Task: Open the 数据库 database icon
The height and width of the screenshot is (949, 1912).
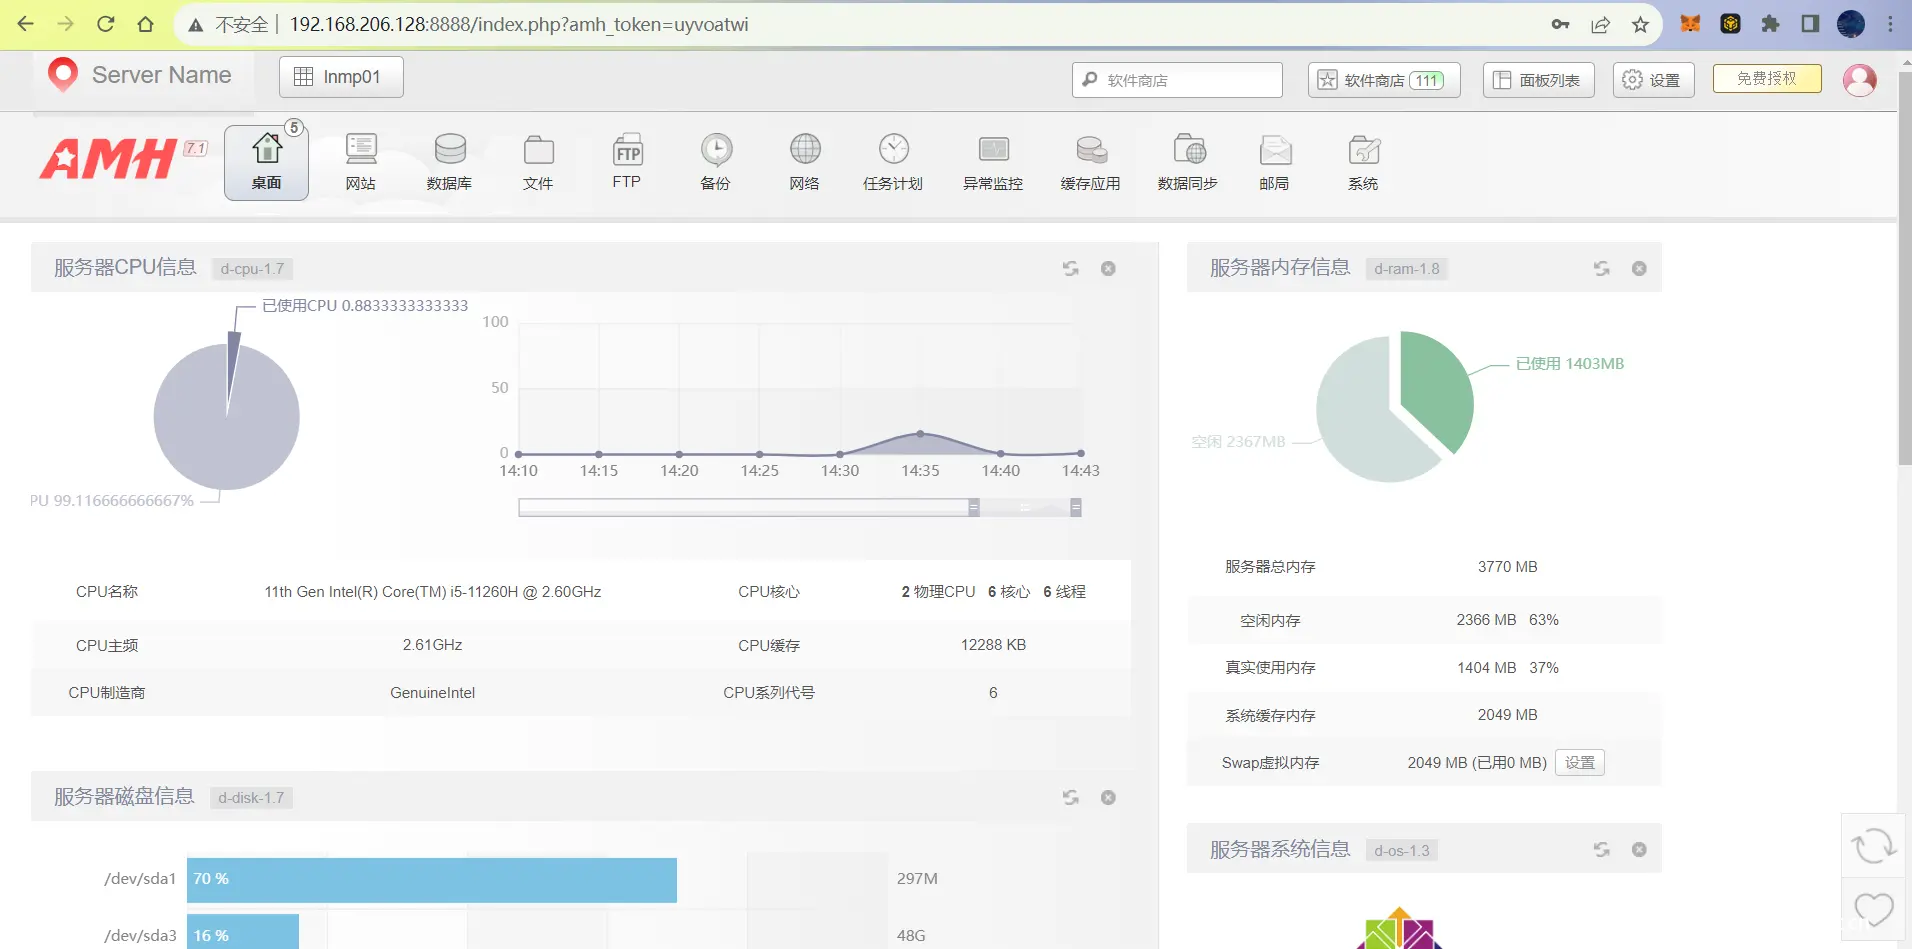Action: click(x=449, y=162)
